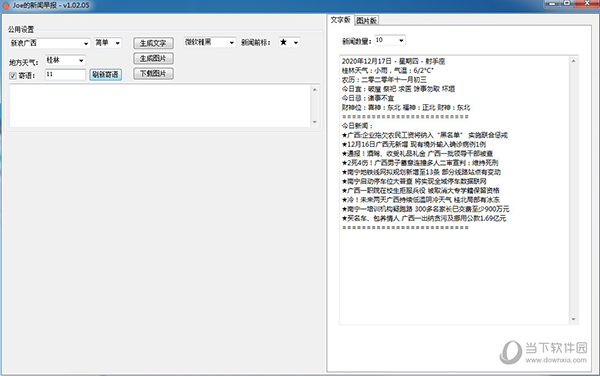Switch to the 文字版 tab

point(340,20)
